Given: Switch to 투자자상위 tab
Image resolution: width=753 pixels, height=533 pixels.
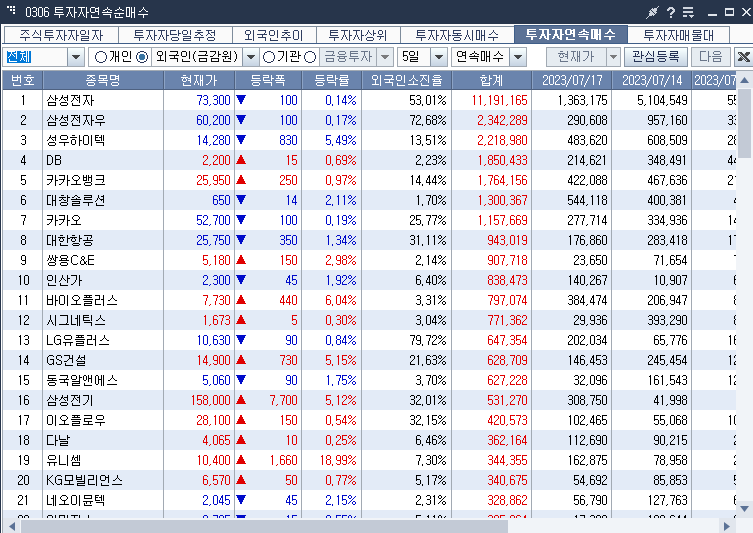Looking at the screenshot, I should pos(358,35).
